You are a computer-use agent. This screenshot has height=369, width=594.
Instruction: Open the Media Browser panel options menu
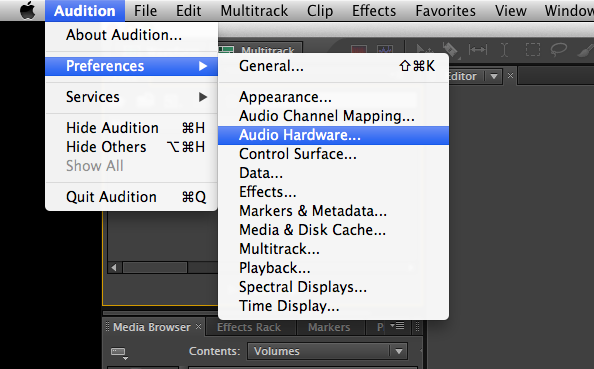tap(397, 326)
